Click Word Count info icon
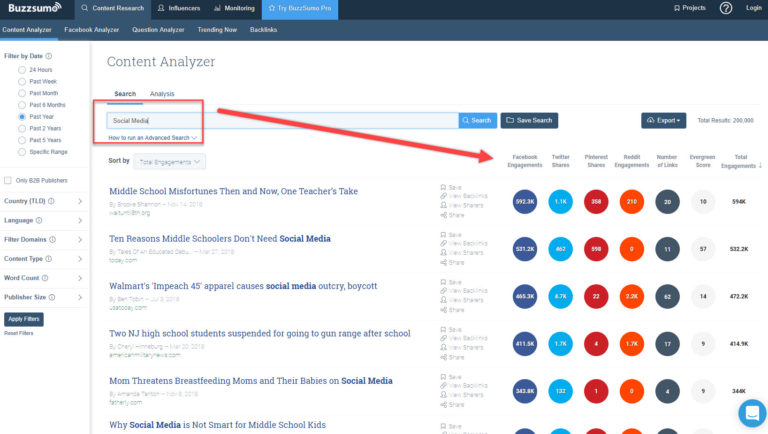This screenshot has height=434, width=768. (x=45, y=278)
